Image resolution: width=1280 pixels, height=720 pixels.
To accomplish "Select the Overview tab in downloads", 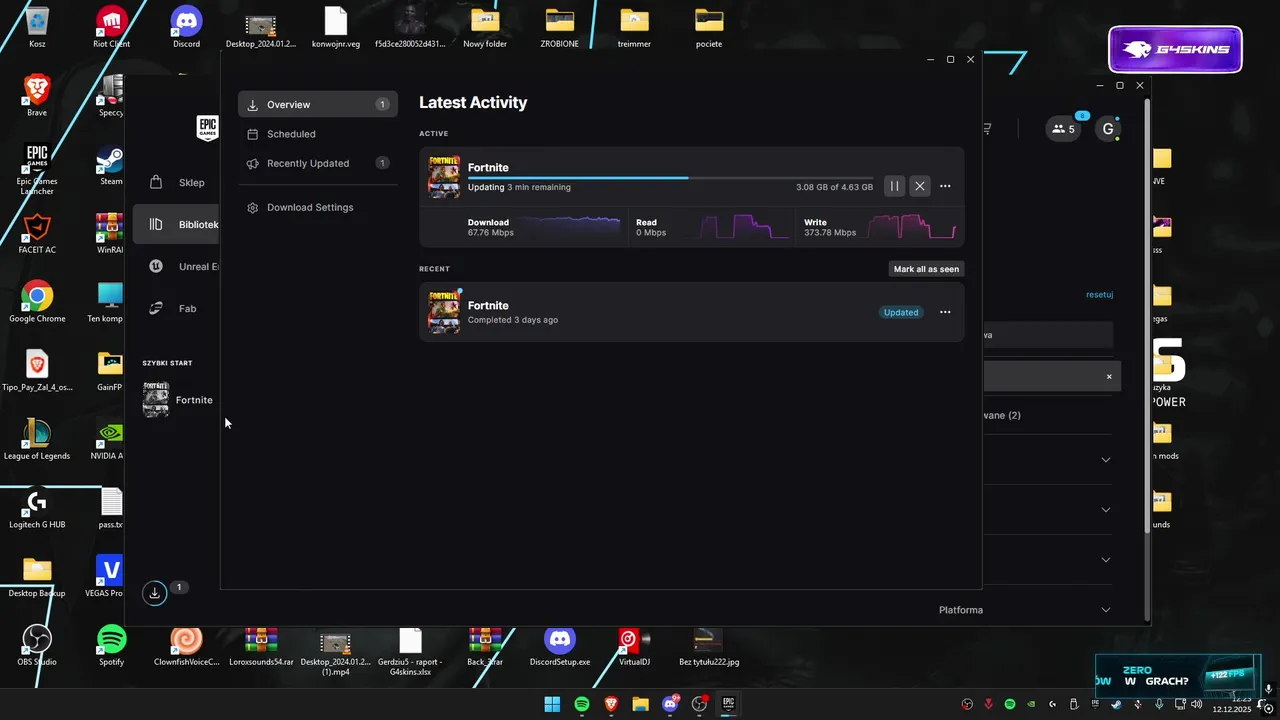I will tap(318, 104).
